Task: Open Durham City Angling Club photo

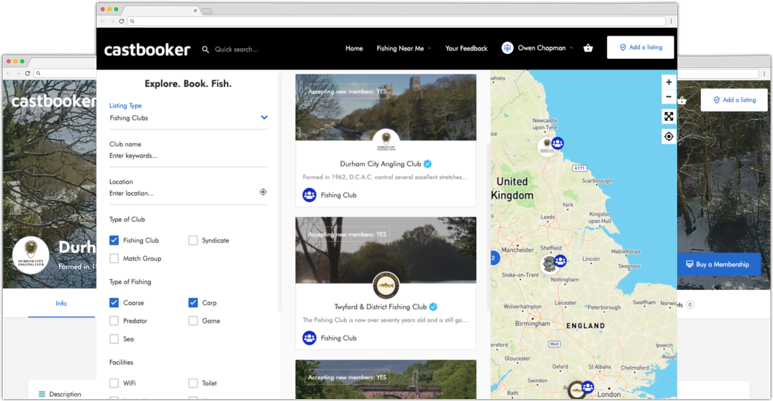Action: [x=386, y=107]
